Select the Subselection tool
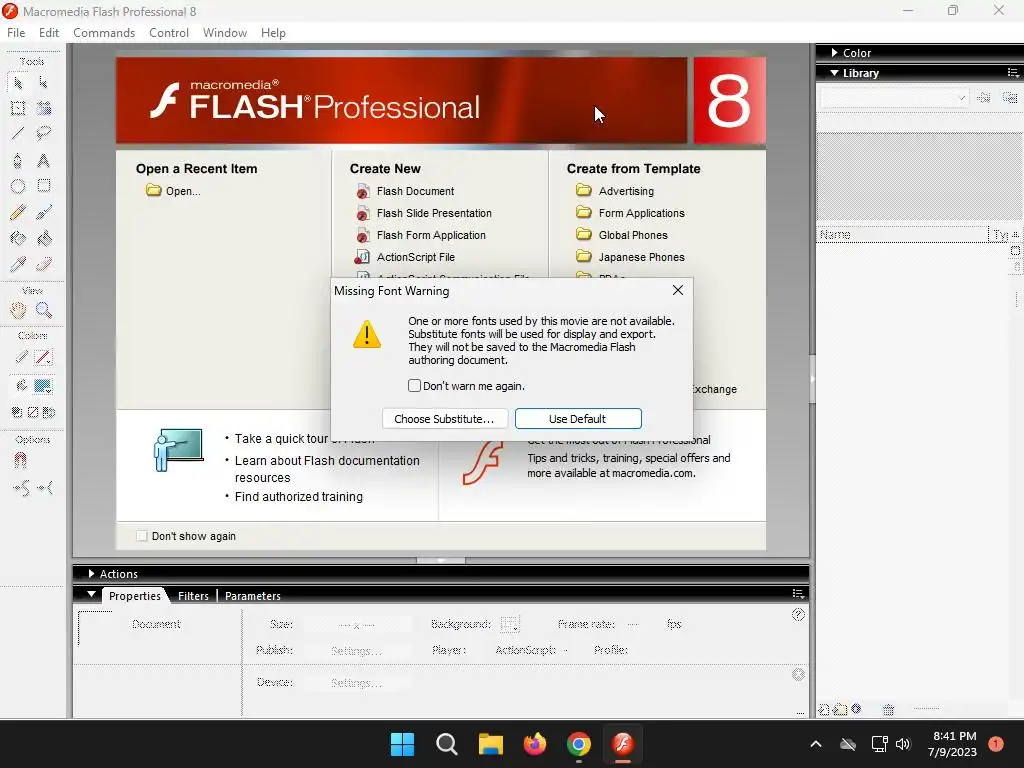 (x=44, y=83)
